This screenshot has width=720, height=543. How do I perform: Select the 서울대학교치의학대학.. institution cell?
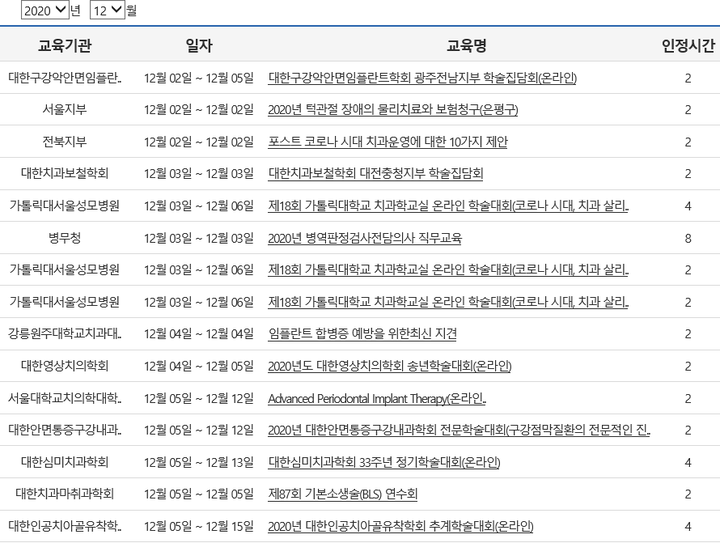65,398
